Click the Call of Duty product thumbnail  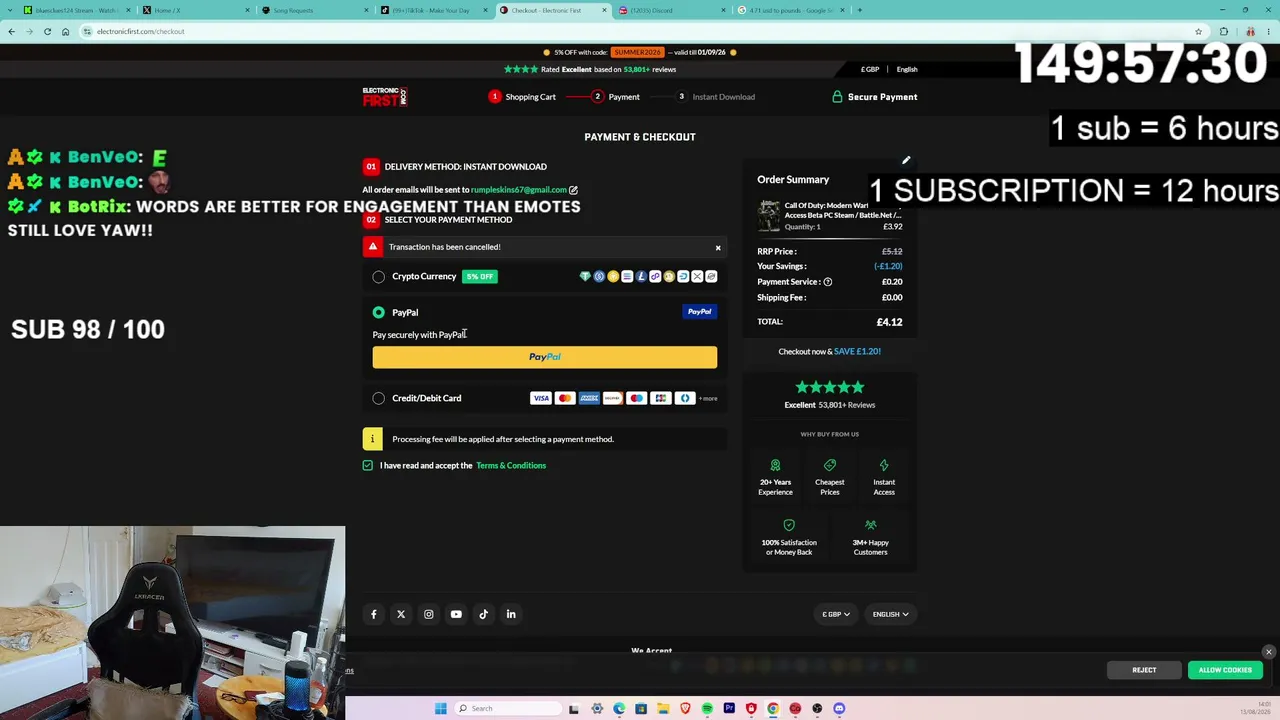[769, 216]
